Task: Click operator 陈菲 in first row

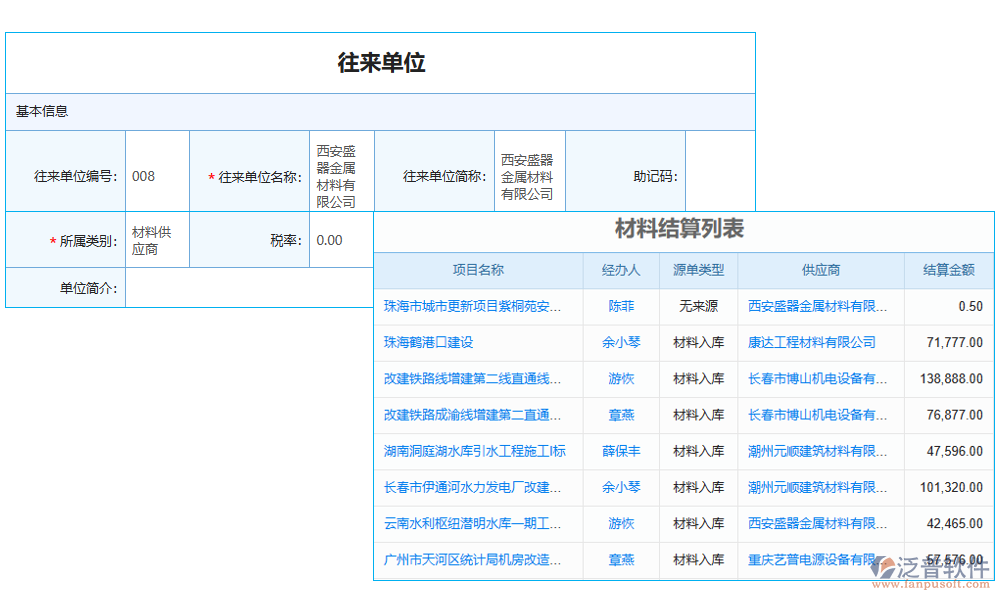Action: click(621, 307)
